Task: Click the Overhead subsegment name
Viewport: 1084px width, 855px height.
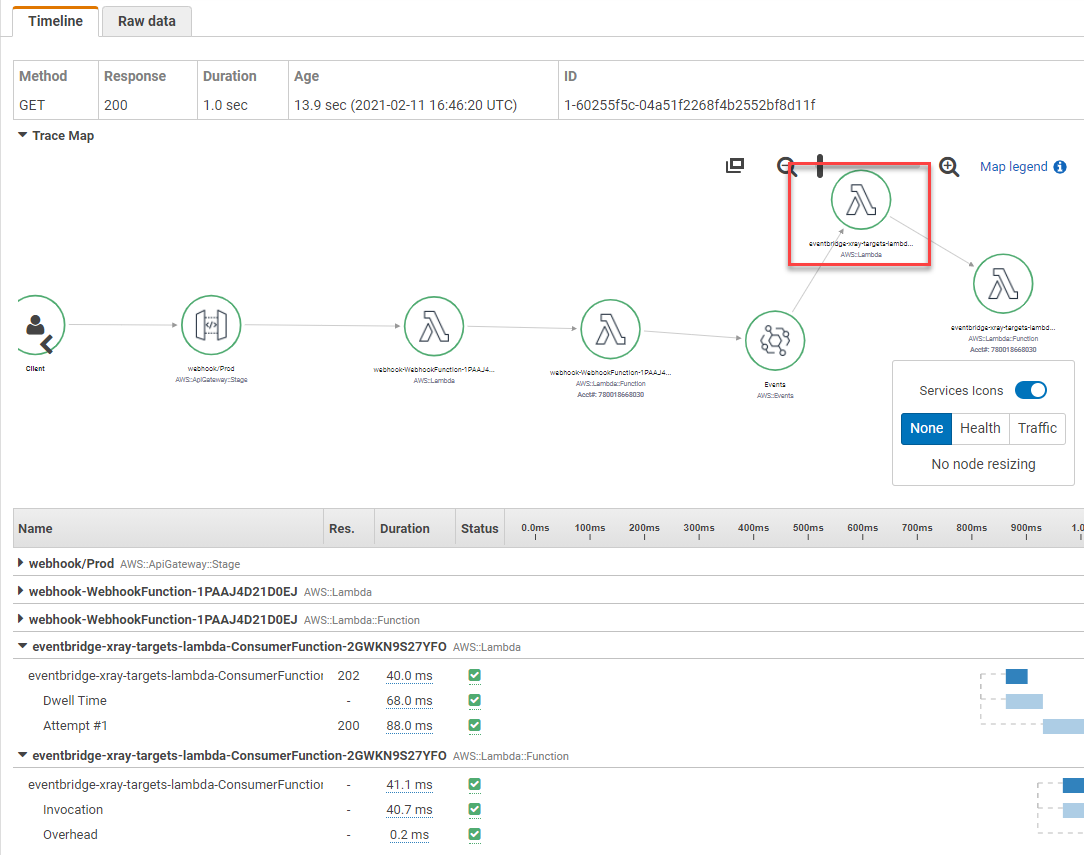Action: click(x=70, y=835)
